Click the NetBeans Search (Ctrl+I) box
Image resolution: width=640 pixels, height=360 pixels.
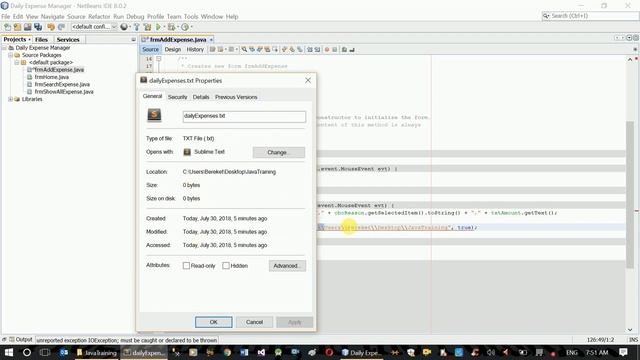coord(590,16)
